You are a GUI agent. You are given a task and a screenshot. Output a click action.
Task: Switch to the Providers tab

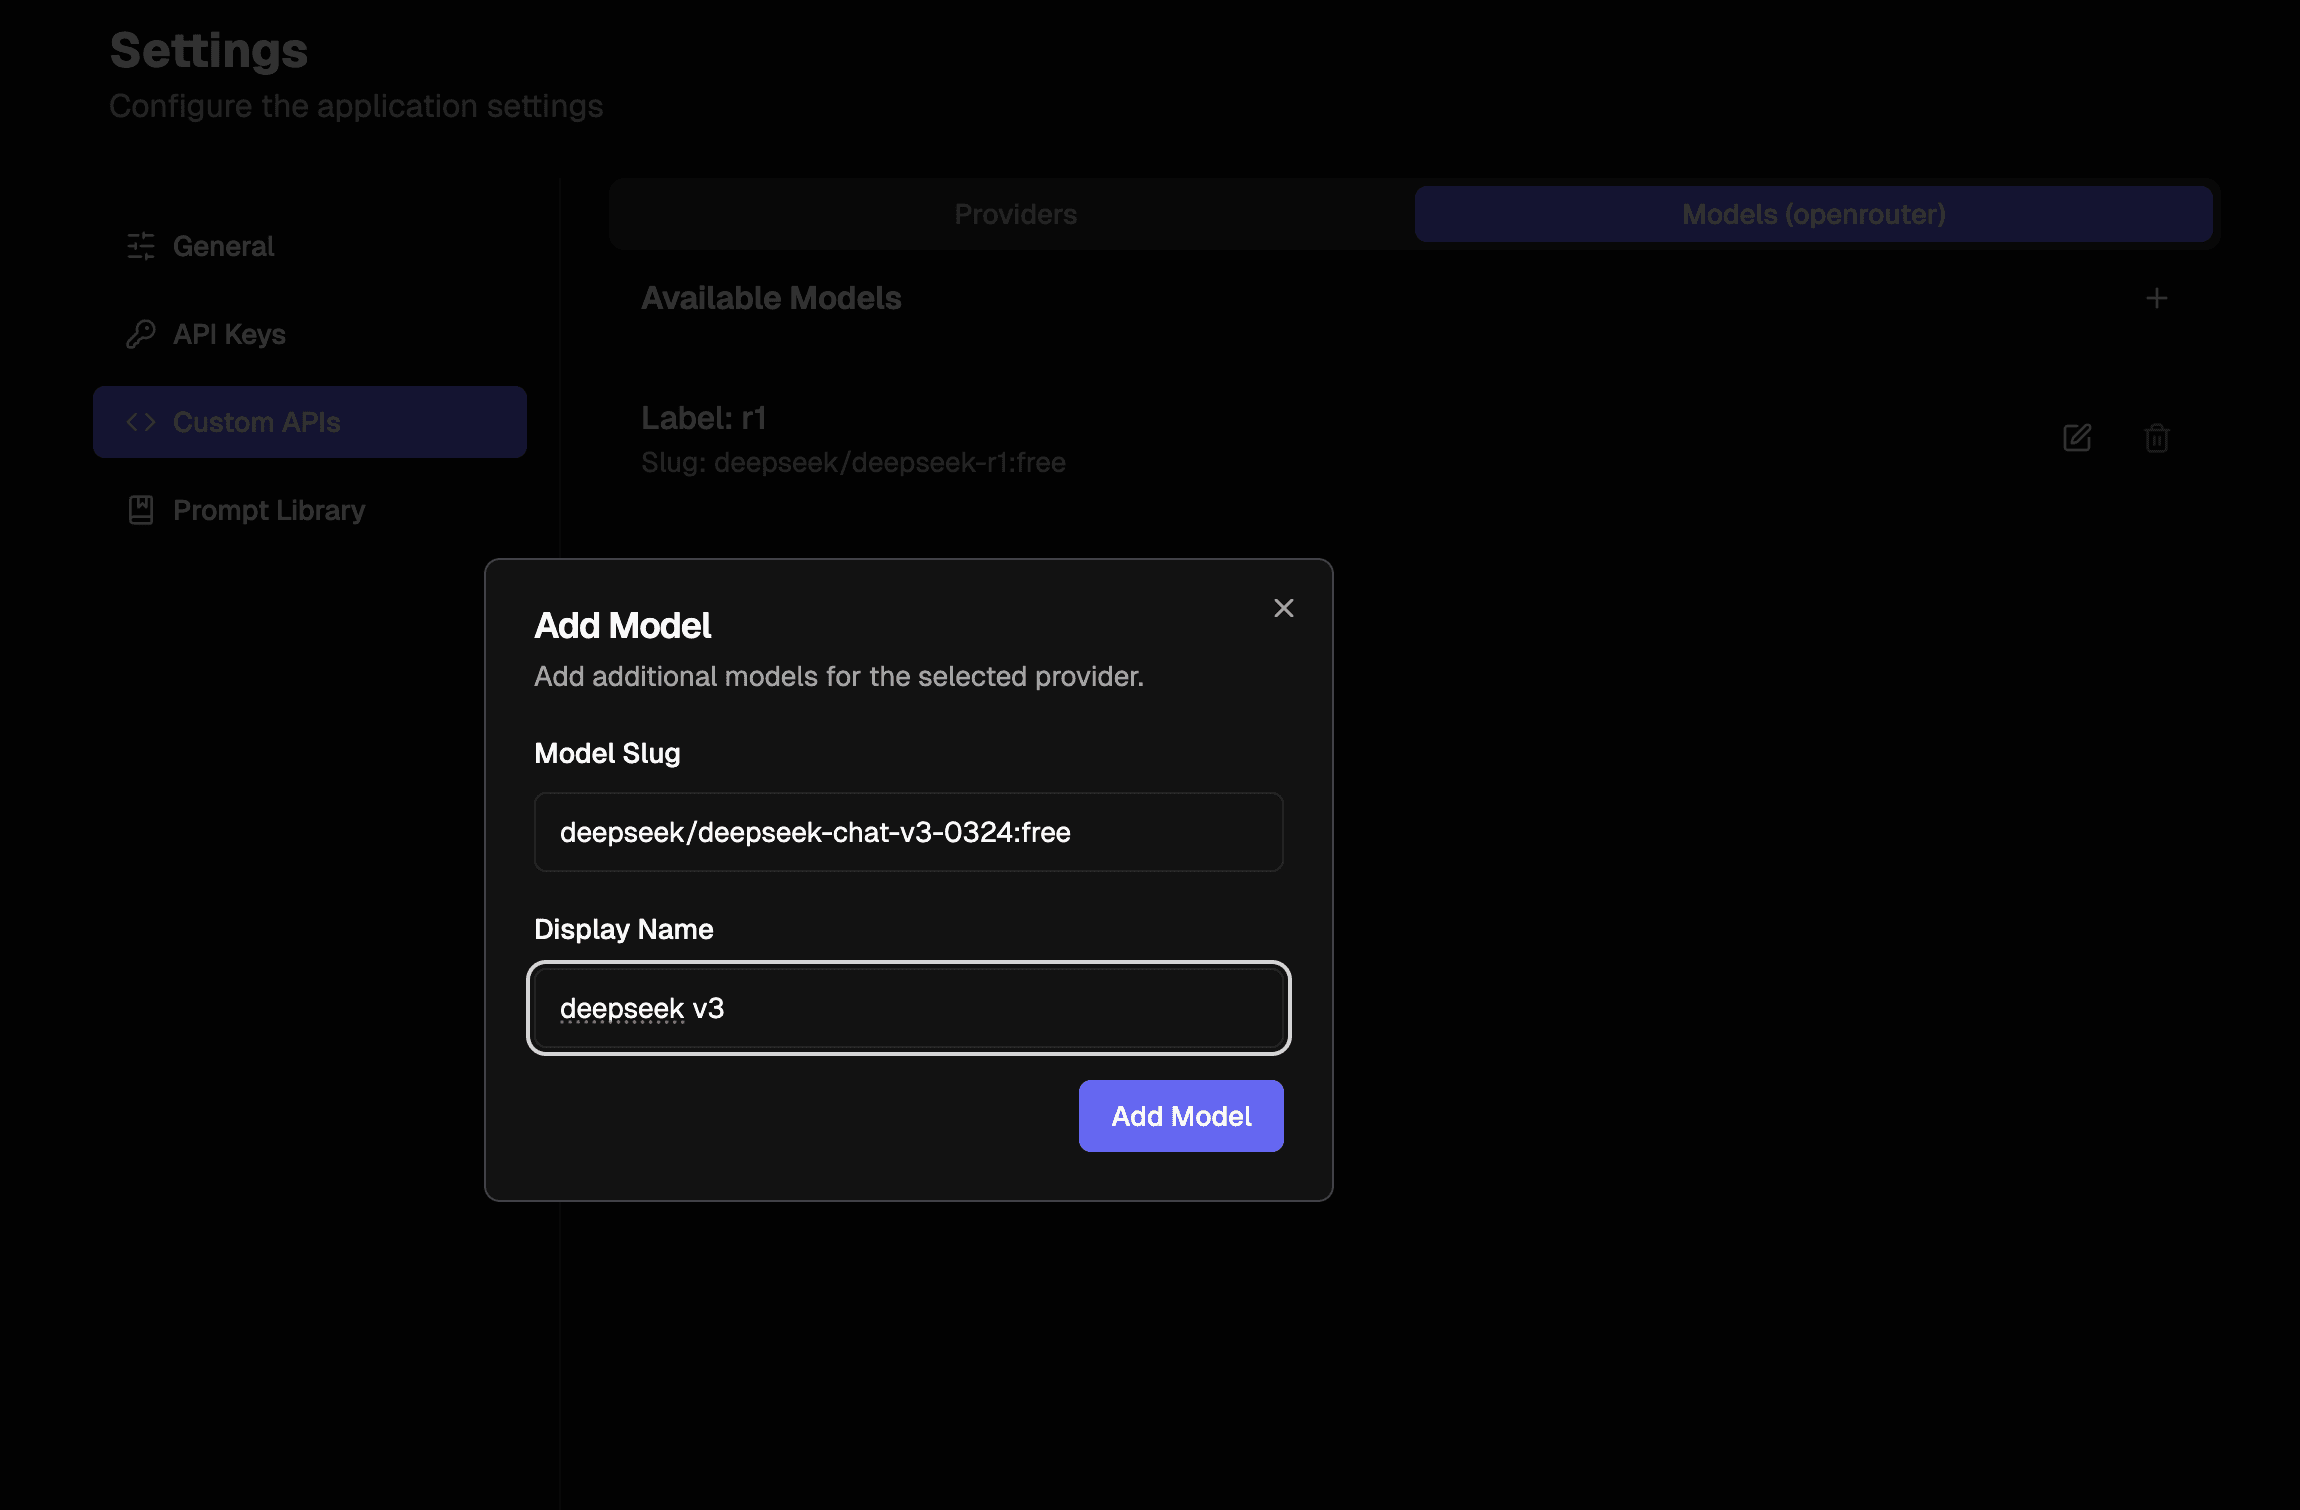[x=1015, y=214]
